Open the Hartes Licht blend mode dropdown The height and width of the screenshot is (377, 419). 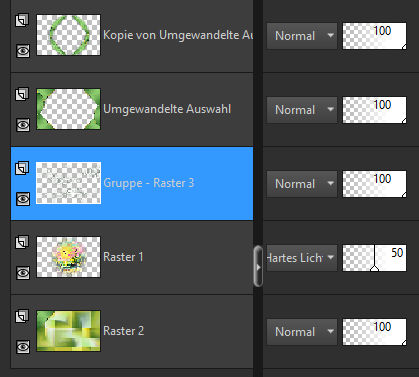(x=302, y=258)
